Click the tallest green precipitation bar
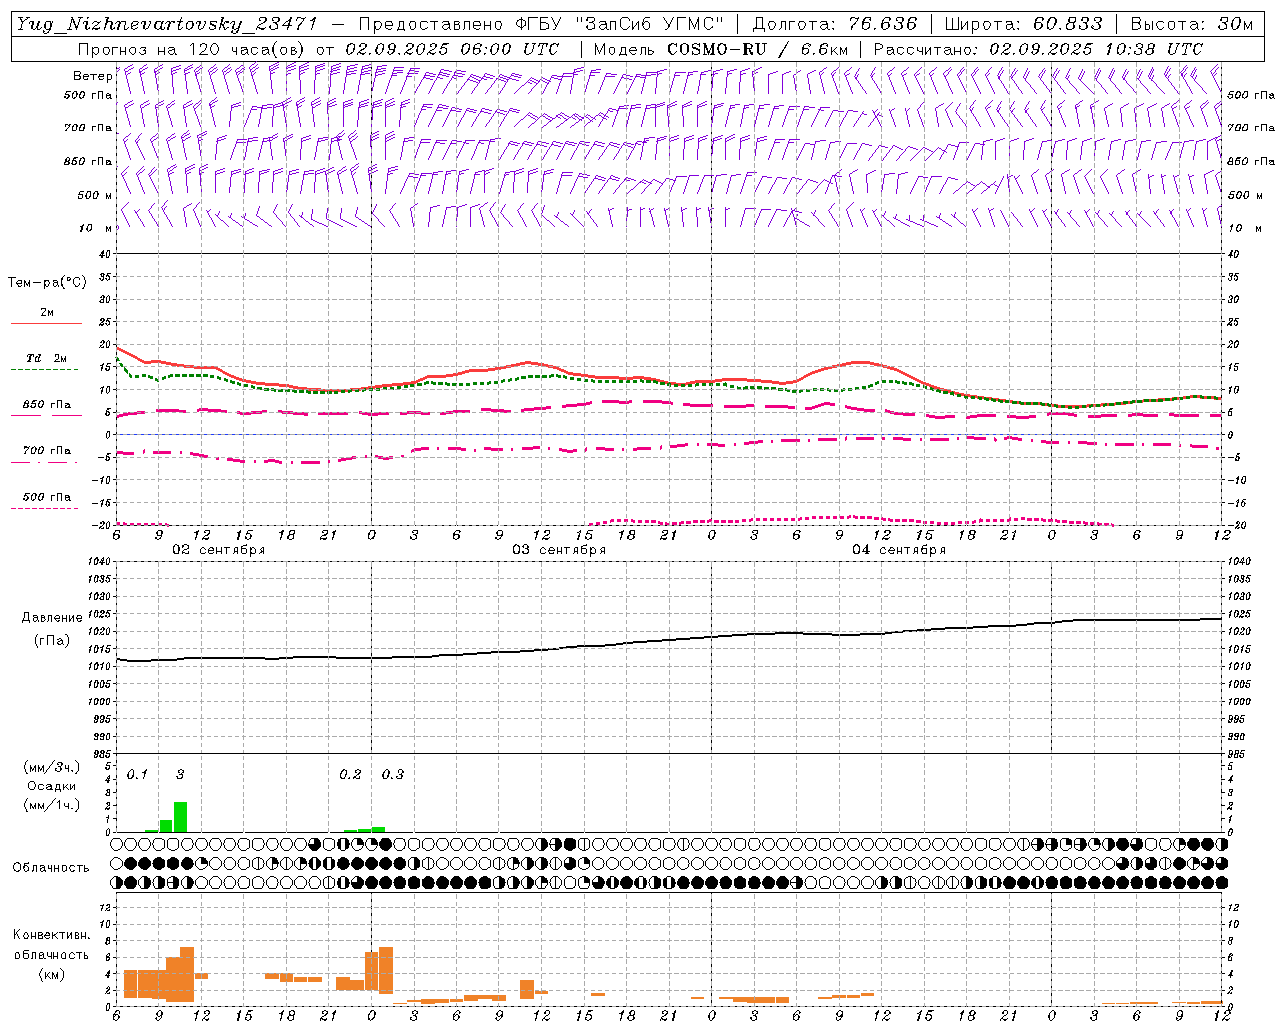 (x=180, y=817)
